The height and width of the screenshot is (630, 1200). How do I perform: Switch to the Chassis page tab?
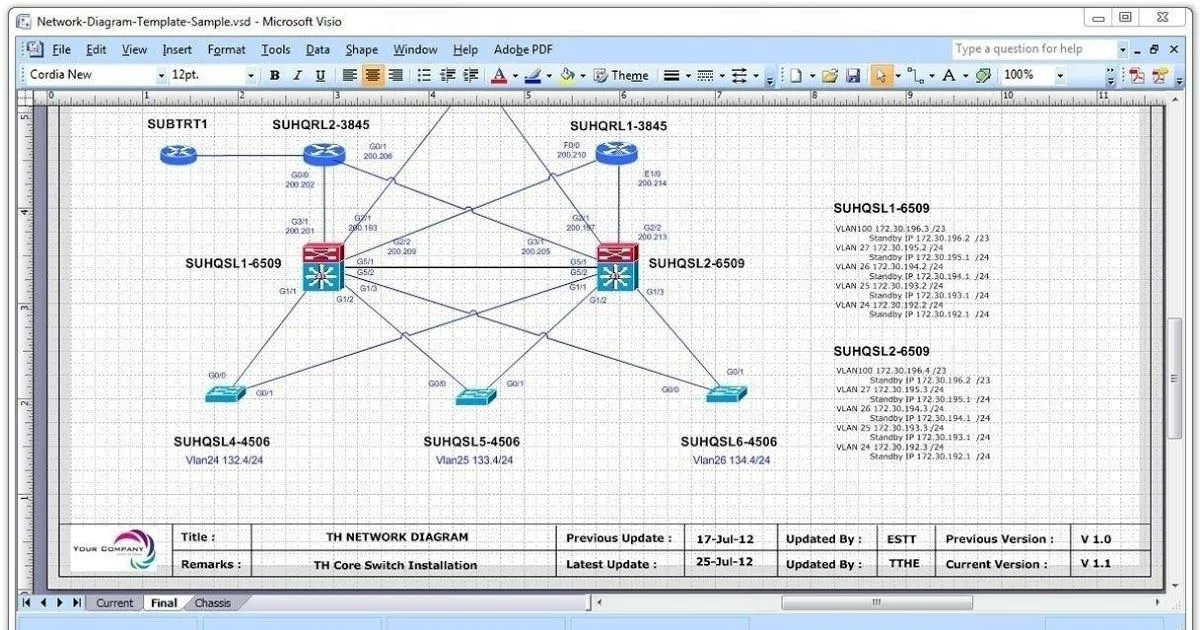[213, 603]
